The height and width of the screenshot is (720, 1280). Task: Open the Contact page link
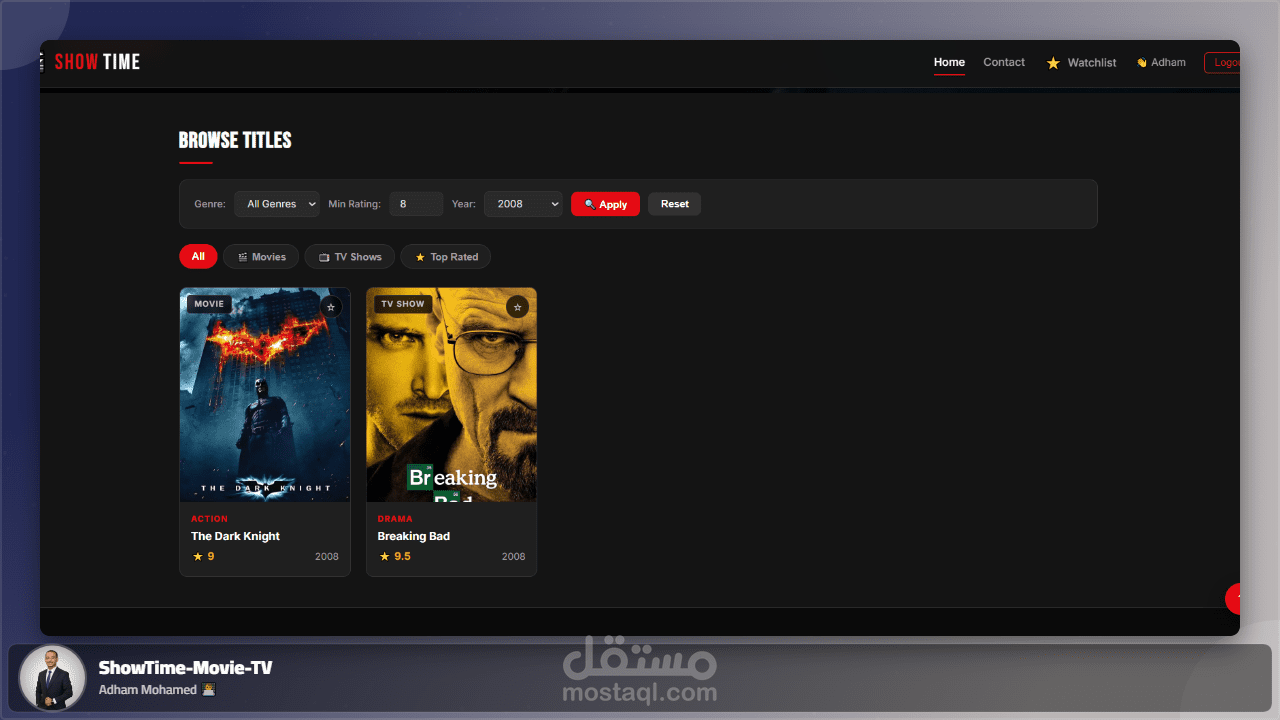[1004, 62]
